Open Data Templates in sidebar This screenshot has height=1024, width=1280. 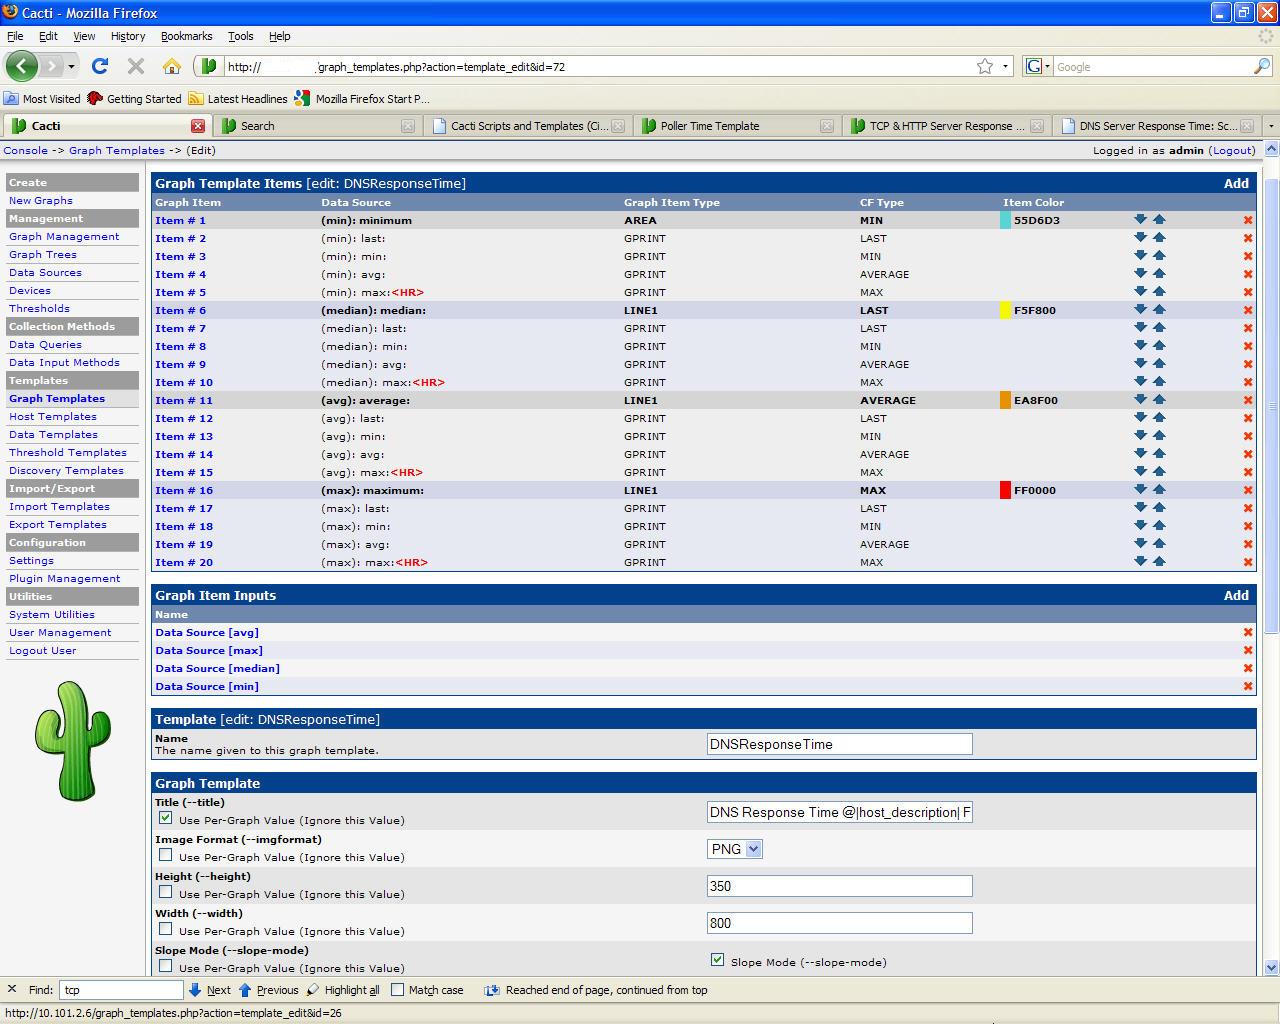point(53,434)
